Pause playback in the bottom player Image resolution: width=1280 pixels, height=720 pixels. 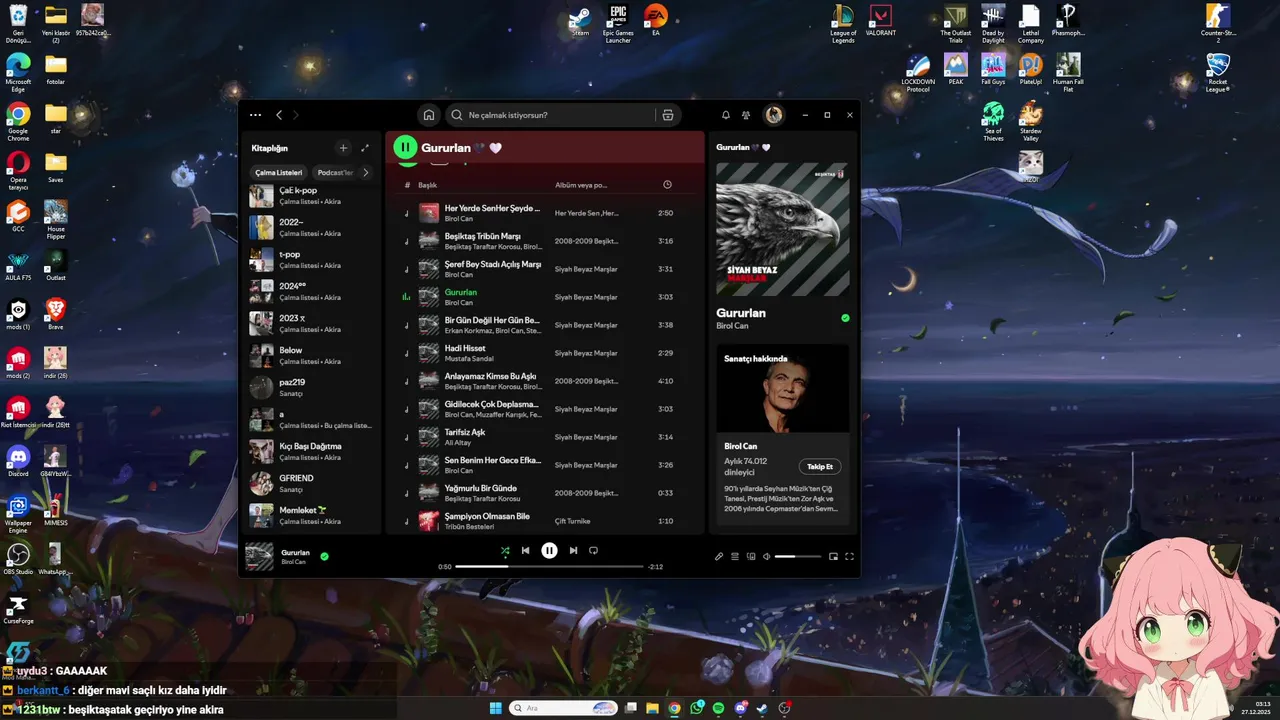click(549, 550)
